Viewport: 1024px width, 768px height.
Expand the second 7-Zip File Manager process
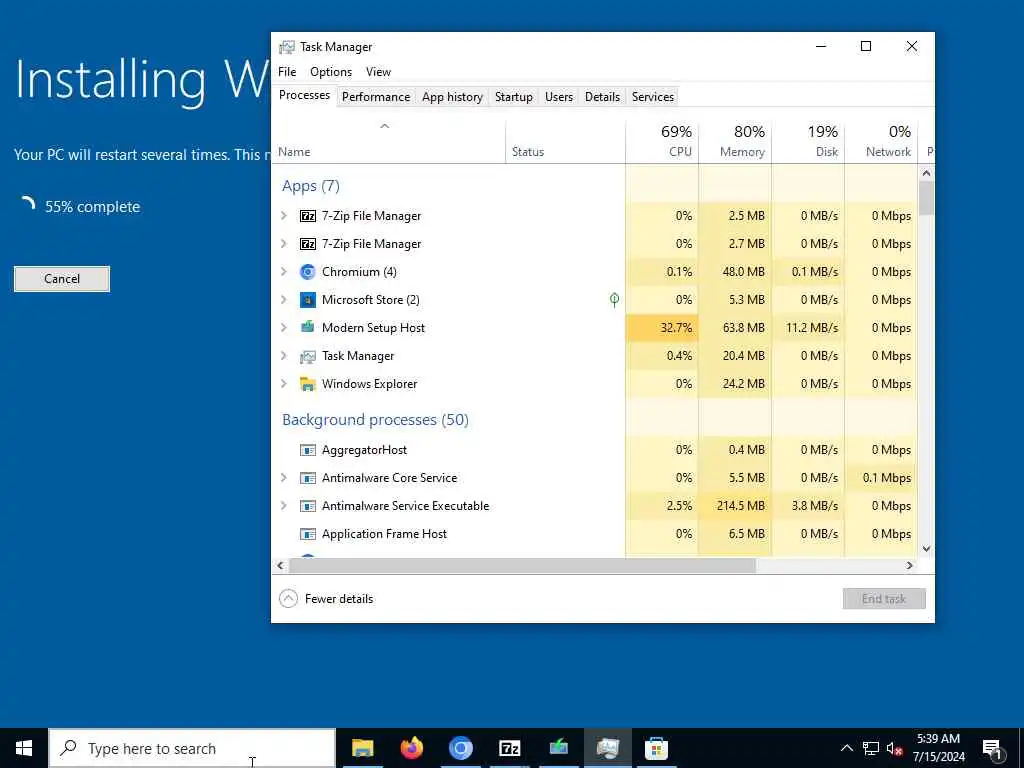coord(283,244)
